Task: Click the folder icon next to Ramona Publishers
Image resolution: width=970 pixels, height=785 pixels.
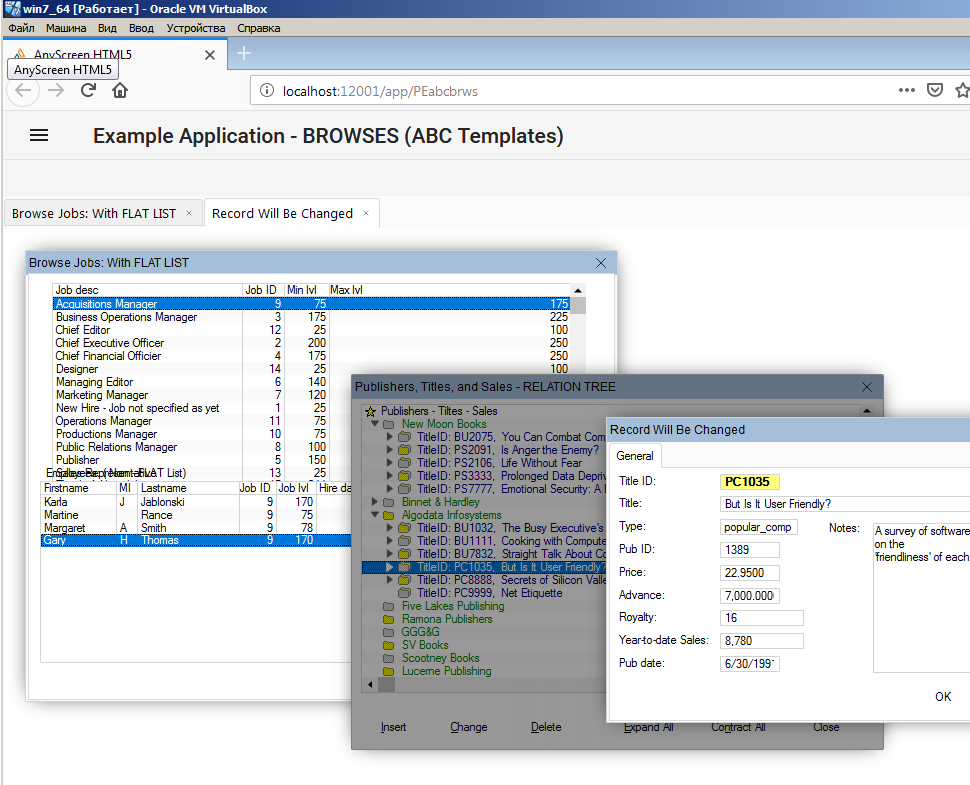Action: coord(388,619)
